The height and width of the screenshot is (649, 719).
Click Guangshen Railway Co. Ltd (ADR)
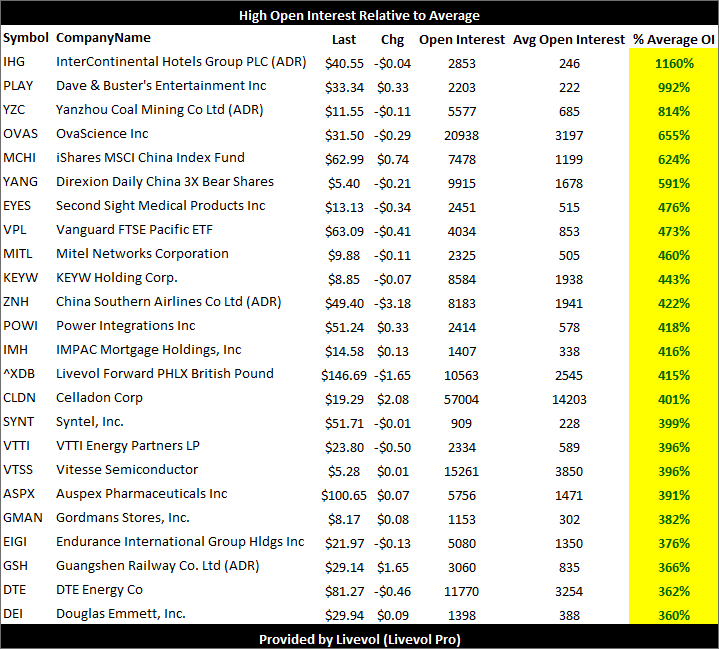click(158, 566)
